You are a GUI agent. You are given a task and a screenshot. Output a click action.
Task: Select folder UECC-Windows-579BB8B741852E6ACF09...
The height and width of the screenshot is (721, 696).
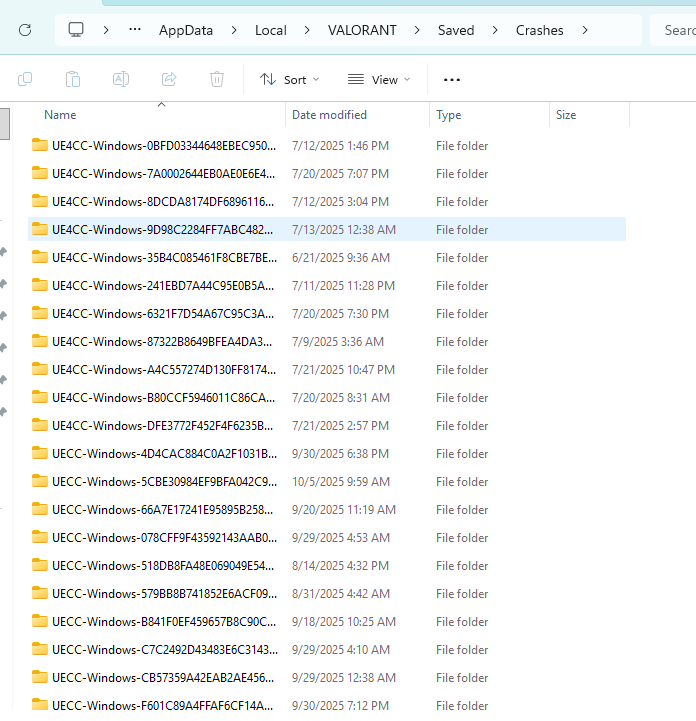(x=327, y=594)
